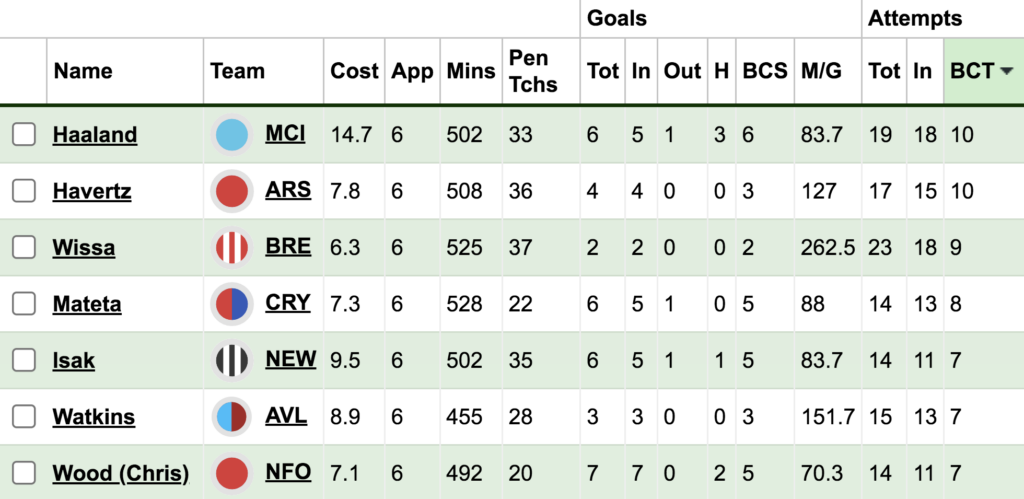This screenshot has width=1024, height=499.
Task: Sort the table by Cost column
Action: pyautogui.click(x=354, y=71)
